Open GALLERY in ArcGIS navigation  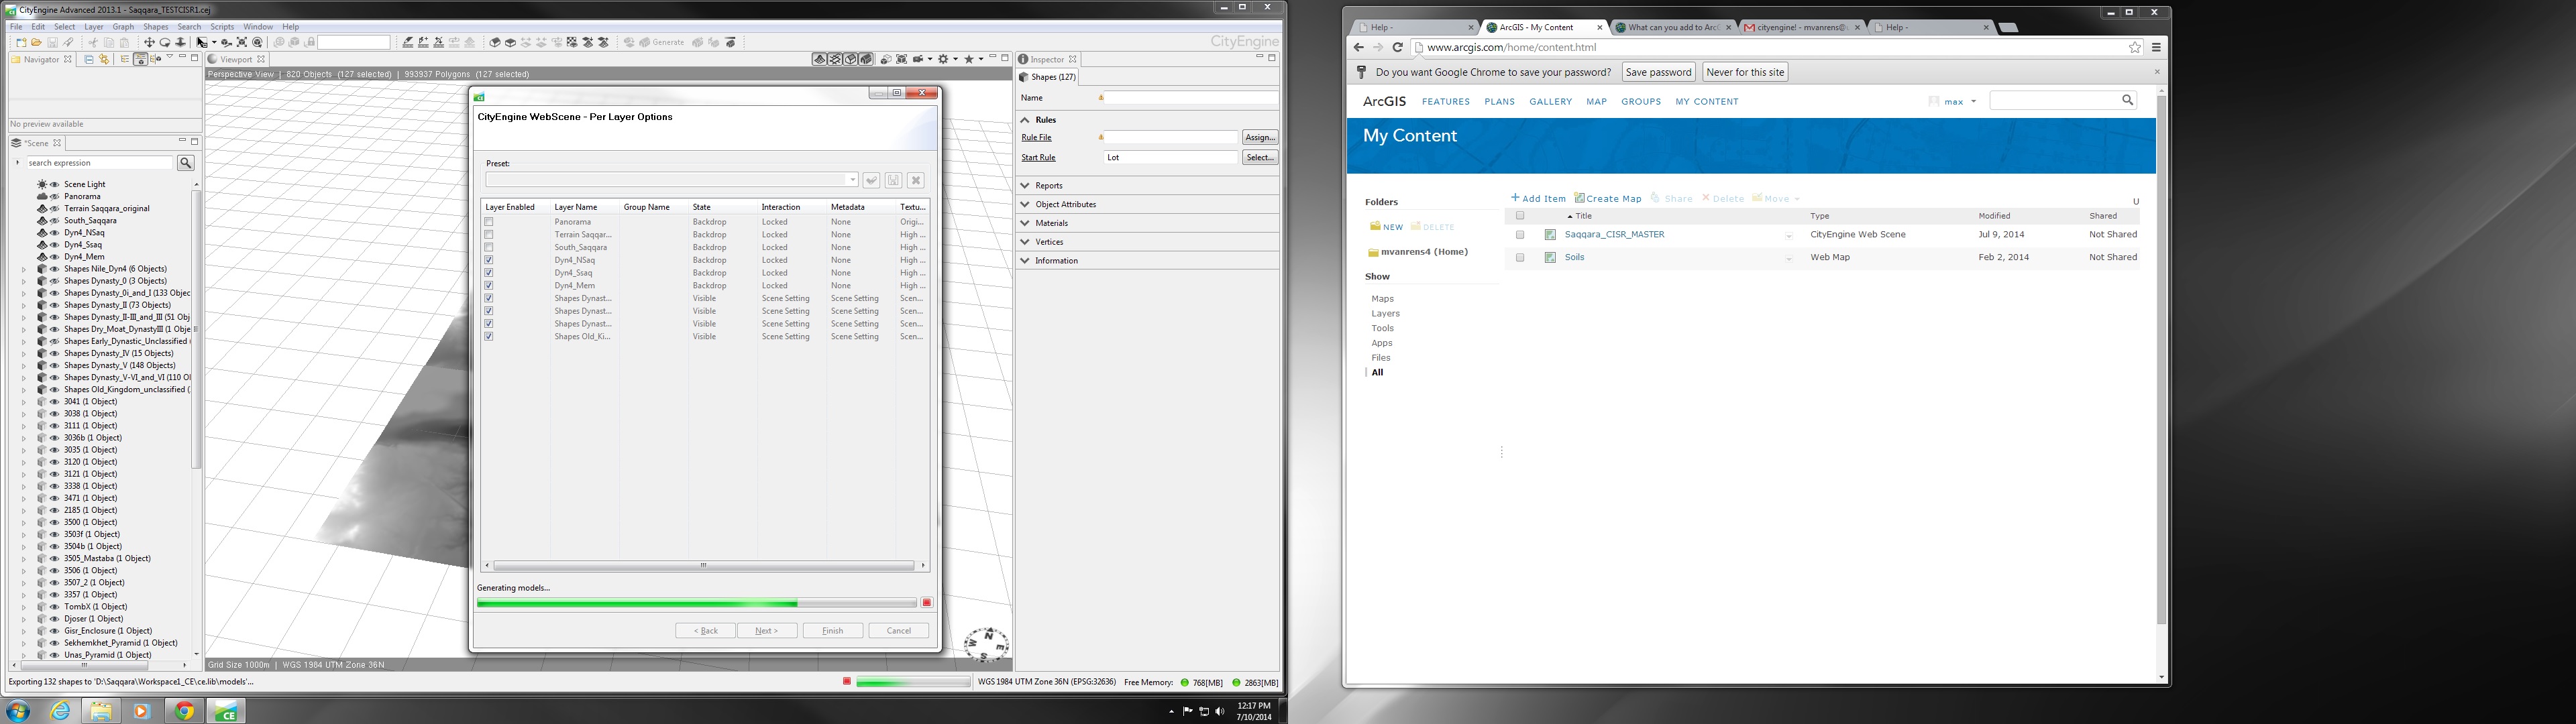click(x=1550, y=102)
